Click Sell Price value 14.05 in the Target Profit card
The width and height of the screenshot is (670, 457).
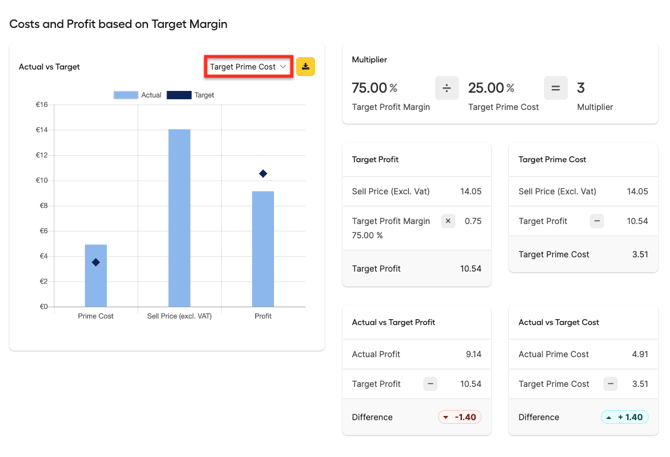tap(471, 191)
